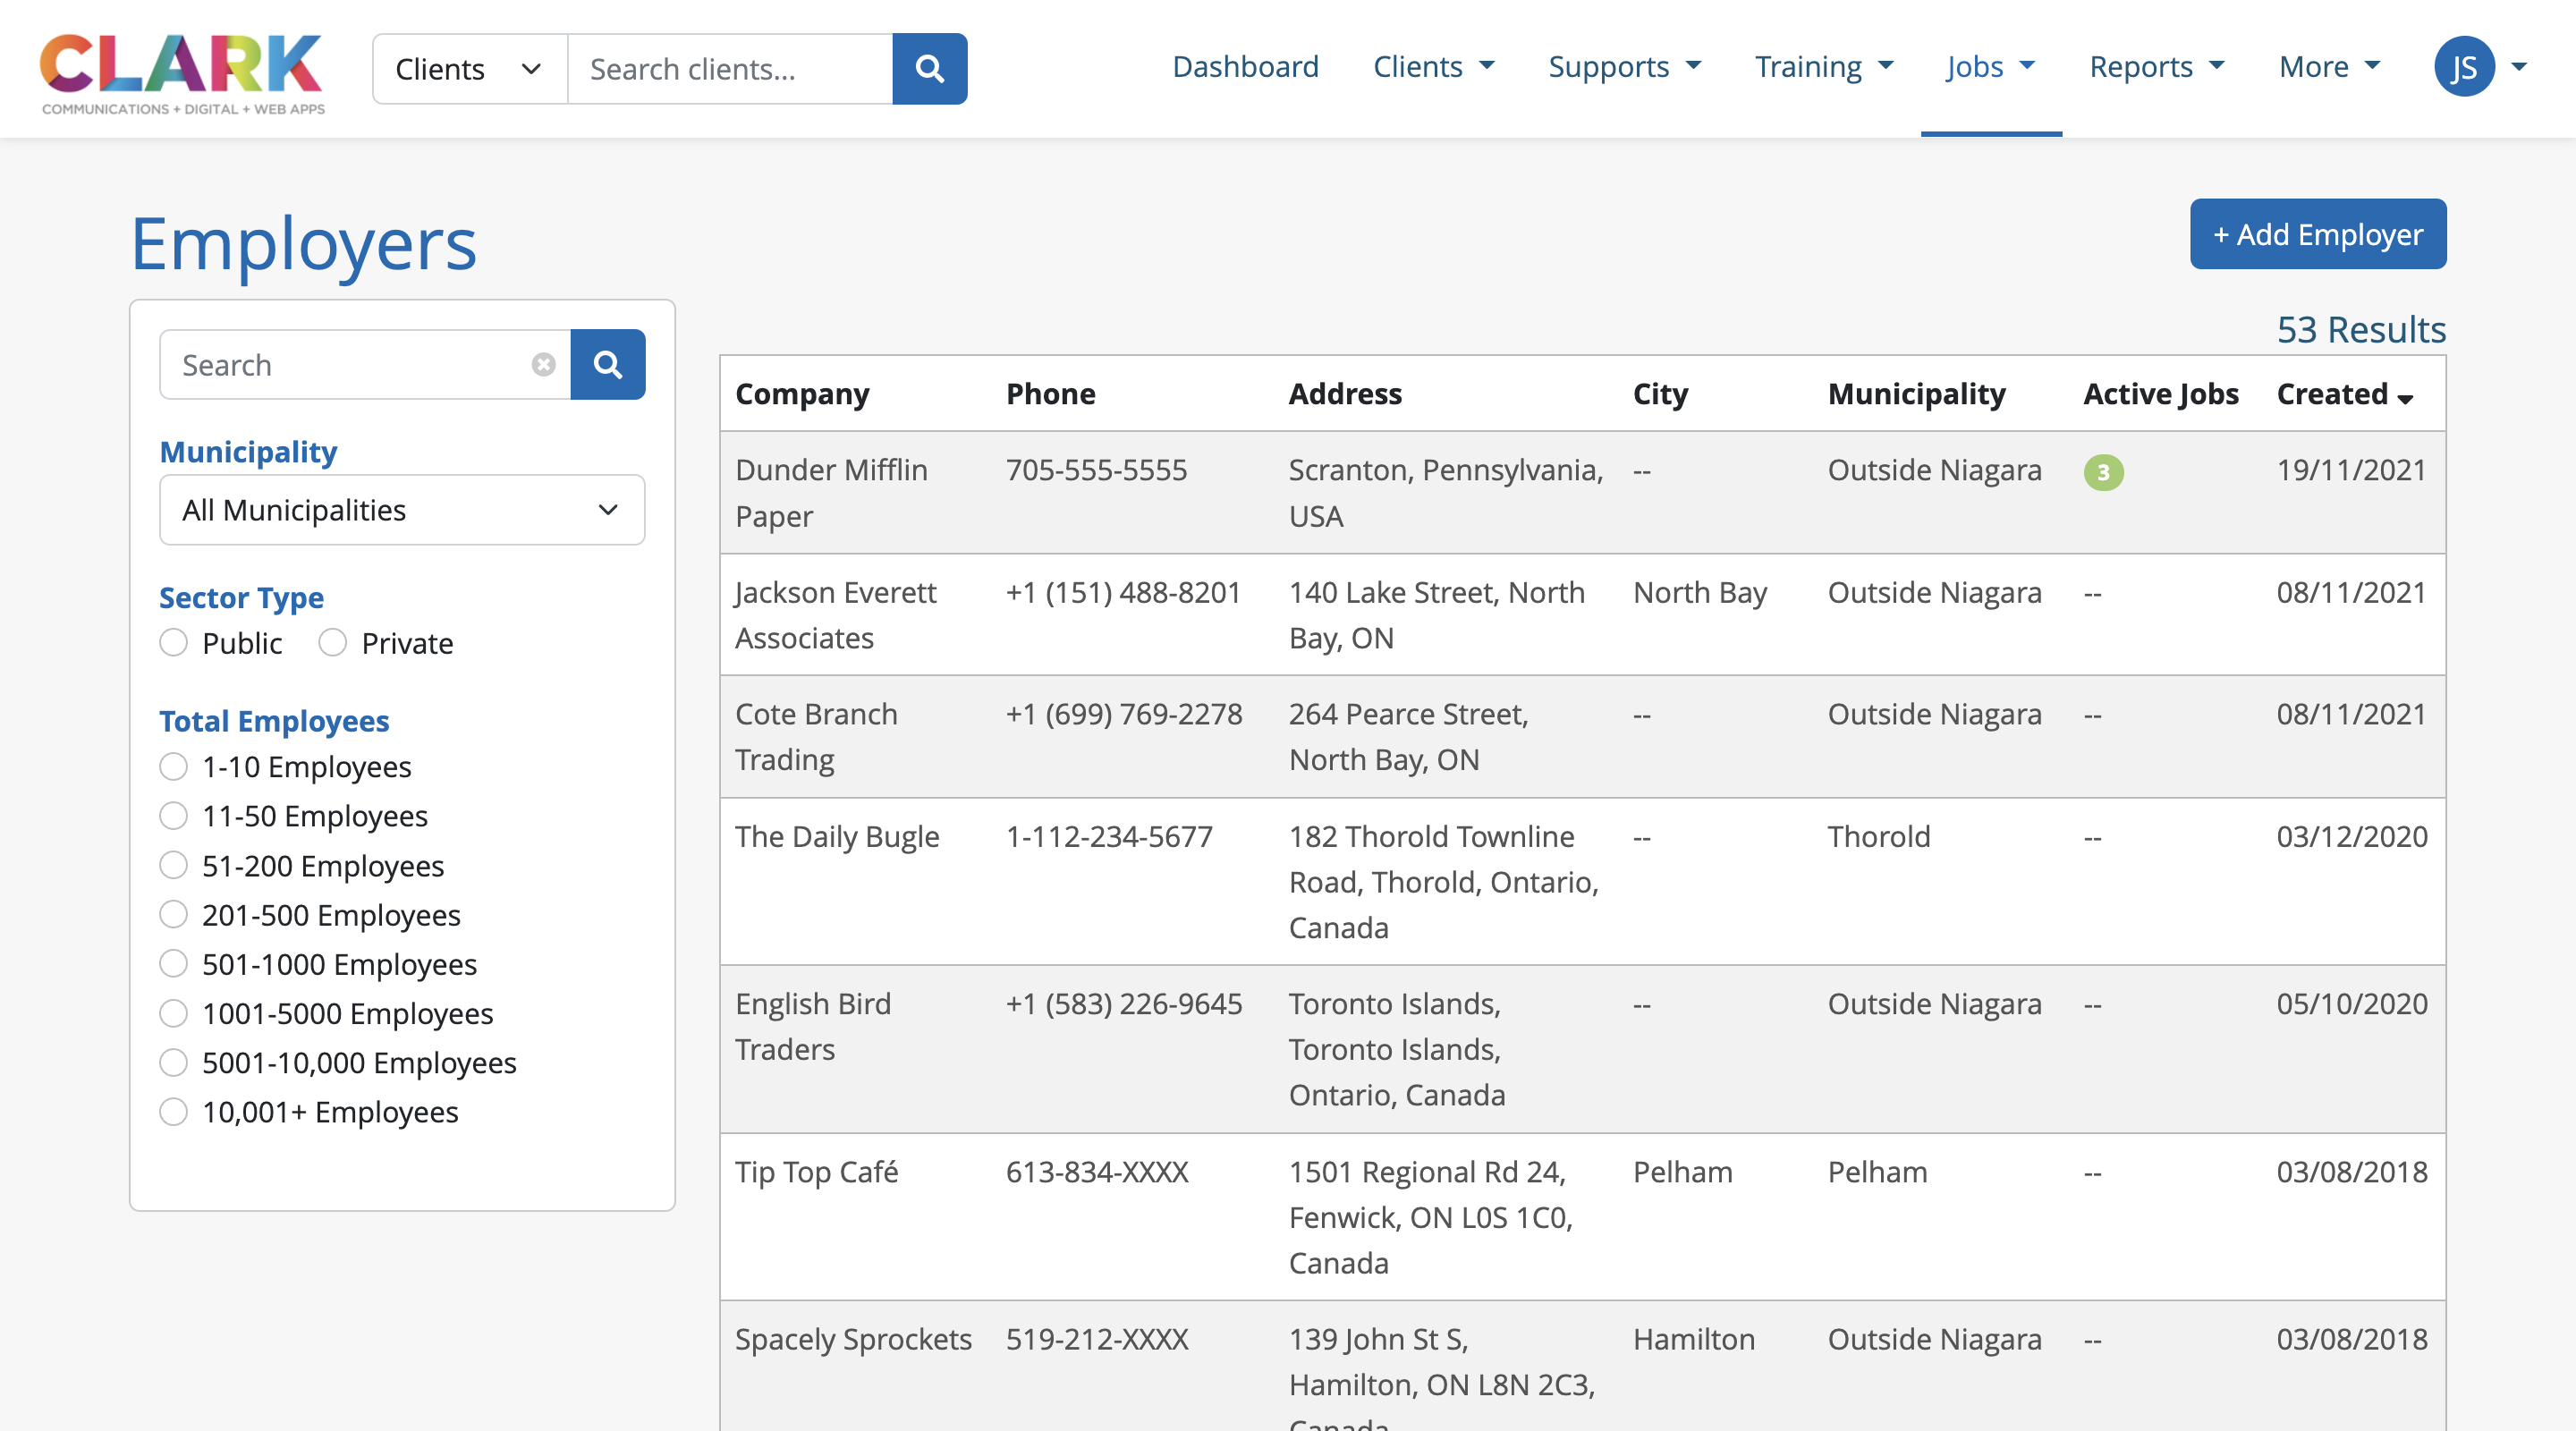Click the top client search magnifier button
Screen dimensions: 2576x1431
(929, 69)
